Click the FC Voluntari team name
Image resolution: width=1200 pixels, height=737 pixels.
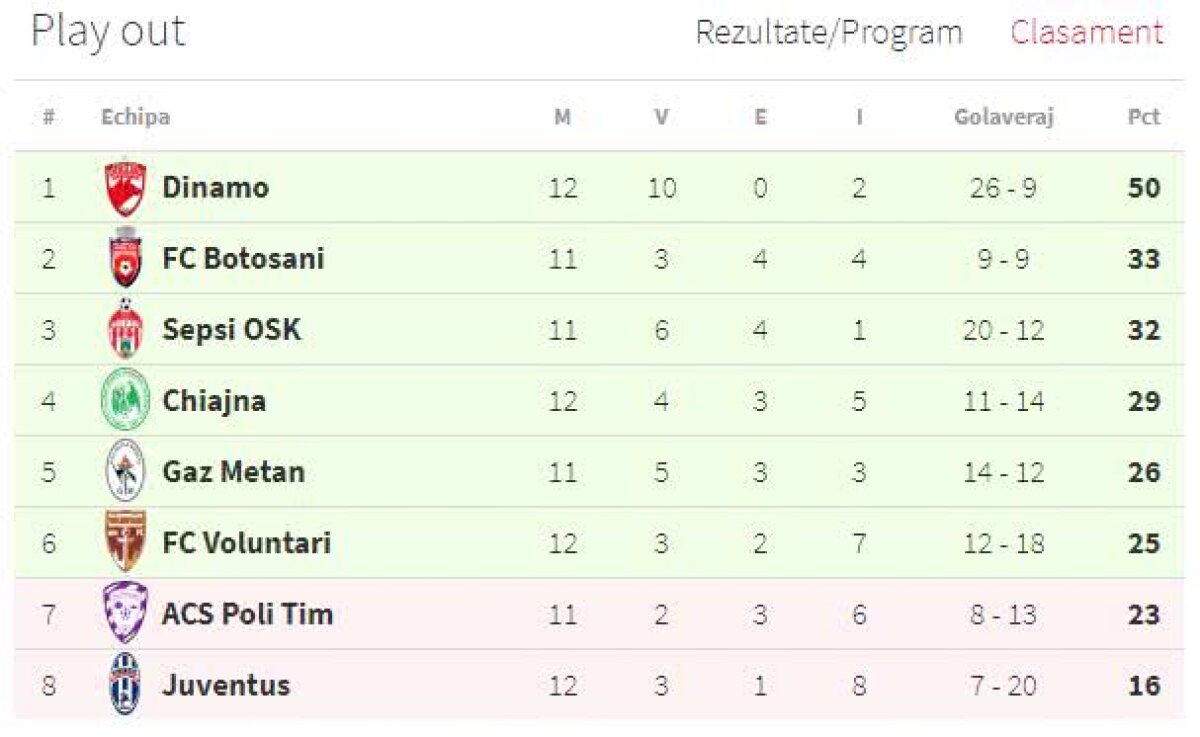(x=246, y=543)
